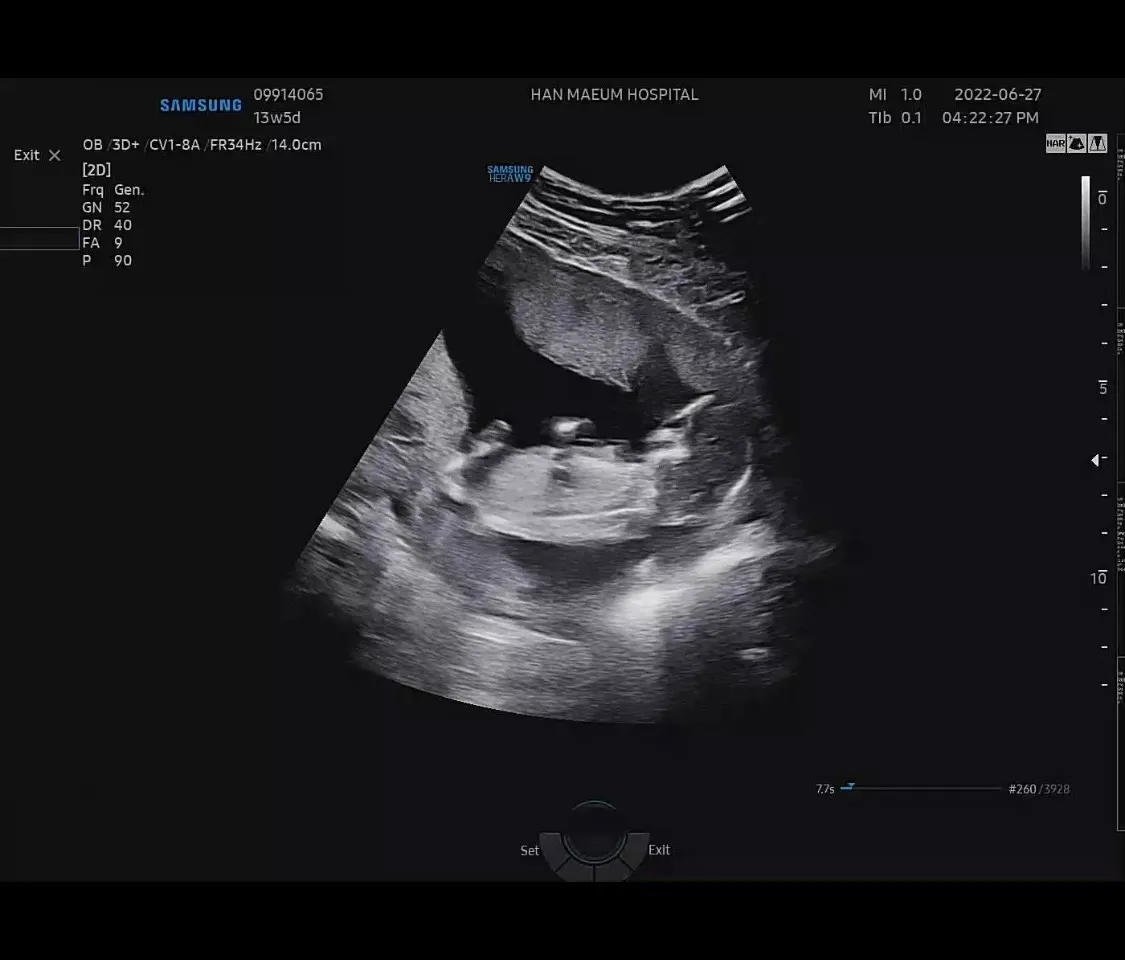Viewport: 1125px width, 960px height.
Task: Click the FR34Hz frame rate label
Action: click(235, 145)
